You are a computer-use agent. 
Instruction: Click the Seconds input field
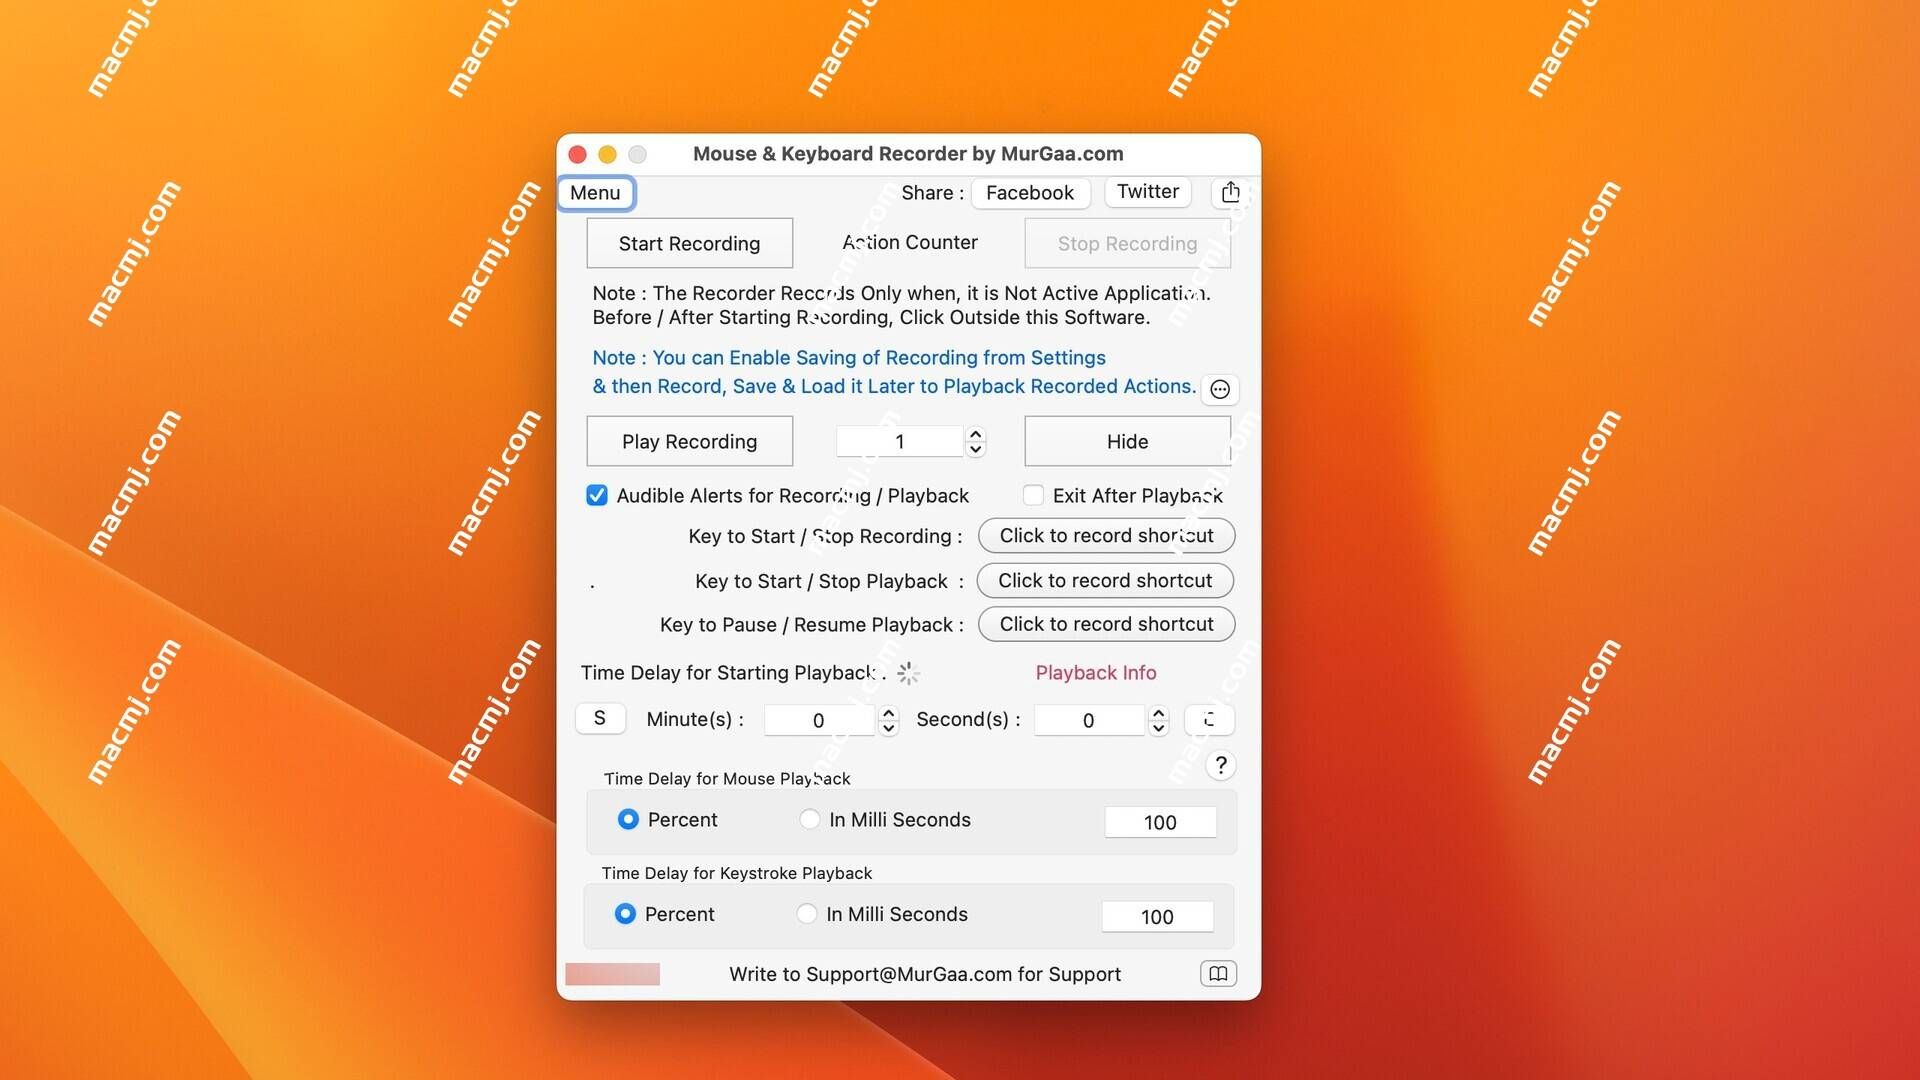pos(1089,720)
